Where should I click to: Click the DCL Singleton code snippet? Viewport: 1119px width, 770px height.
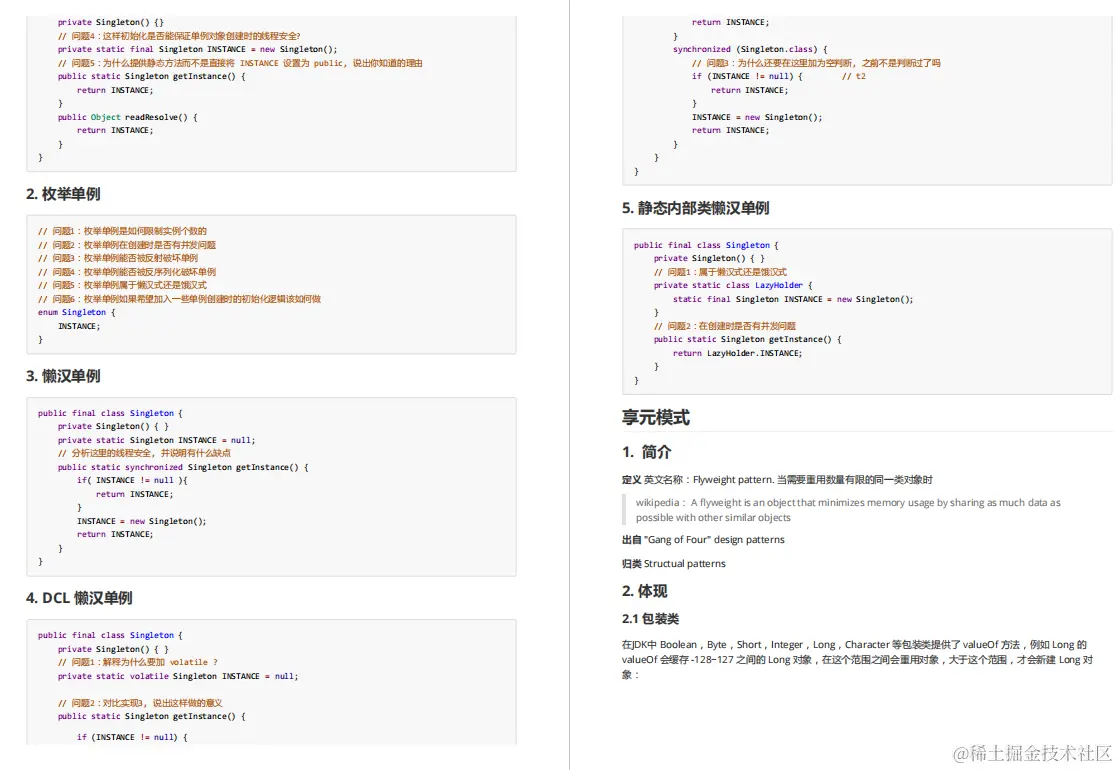270,680
